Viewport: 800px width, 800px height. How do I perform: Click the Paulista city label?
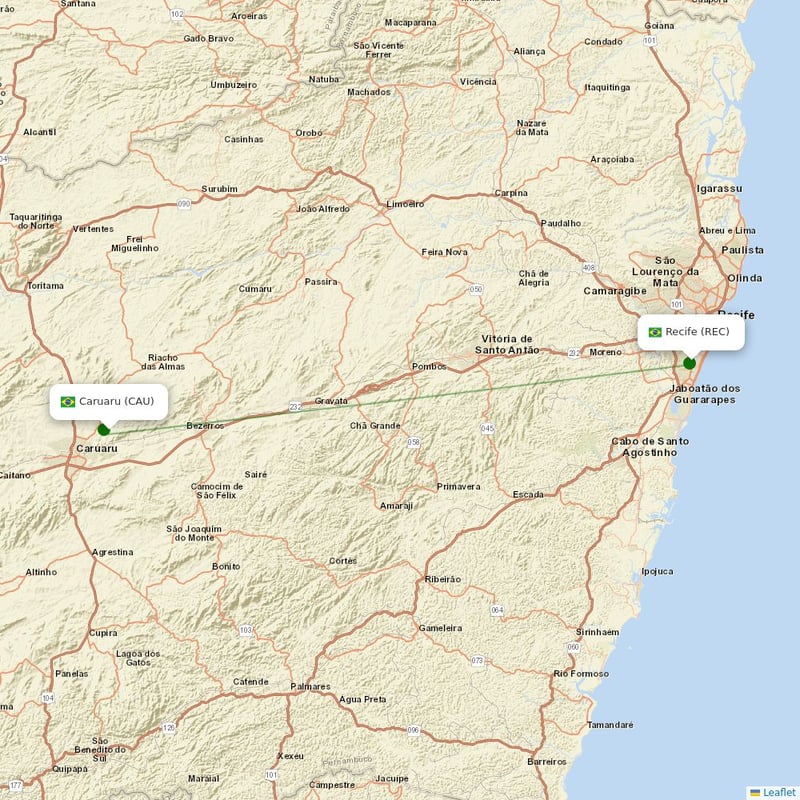click(x=742, y=250)
